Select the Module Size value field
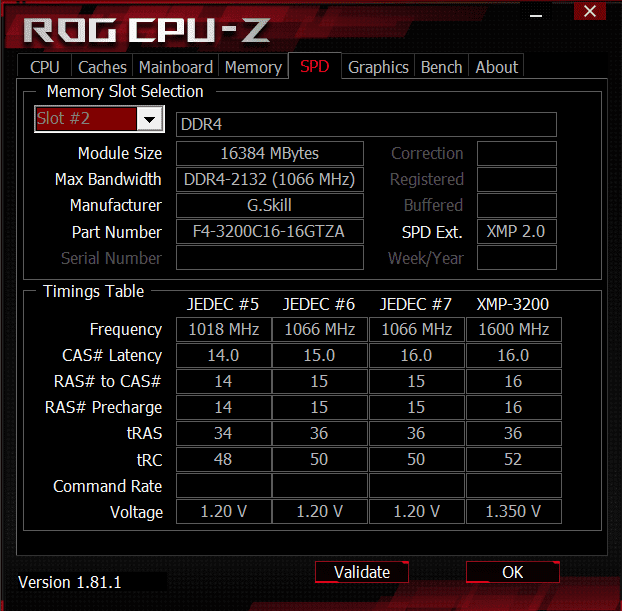Image resolution: width=622 pixels, height=611 pixels. tap(270, 154)
